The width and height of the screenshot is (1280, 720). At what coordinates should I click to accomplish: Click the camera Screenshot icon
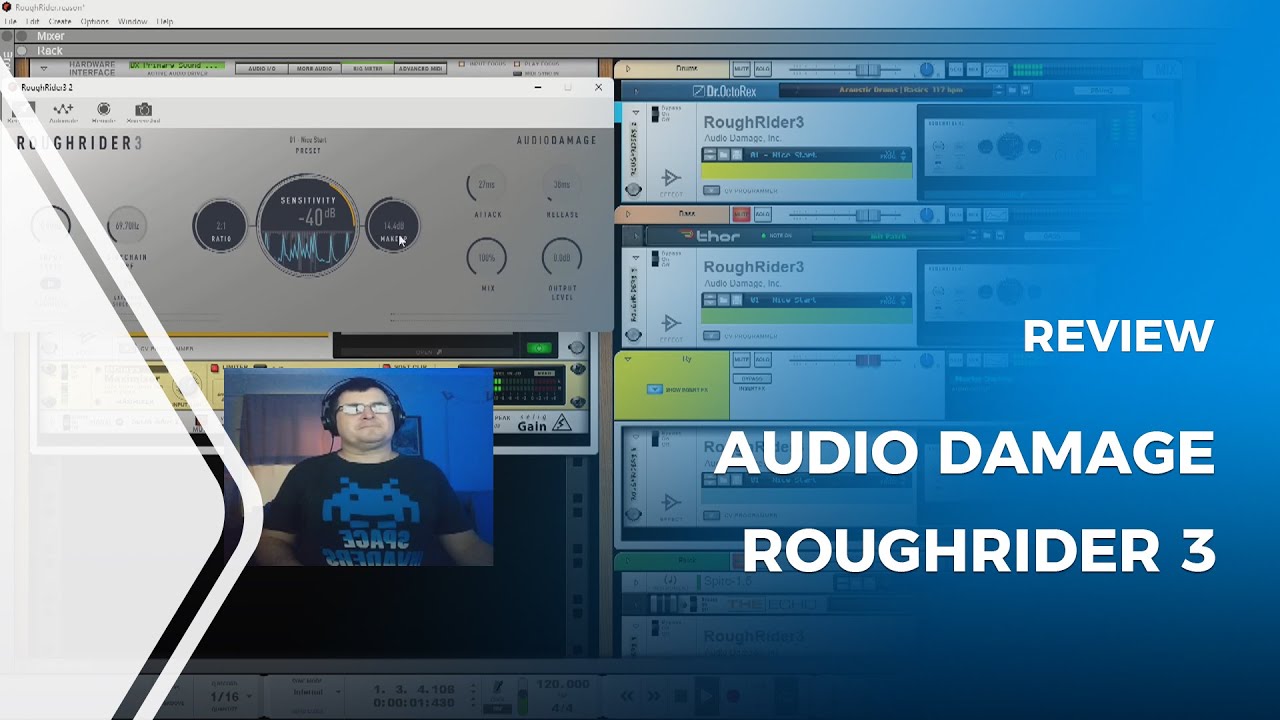(144, 112)
